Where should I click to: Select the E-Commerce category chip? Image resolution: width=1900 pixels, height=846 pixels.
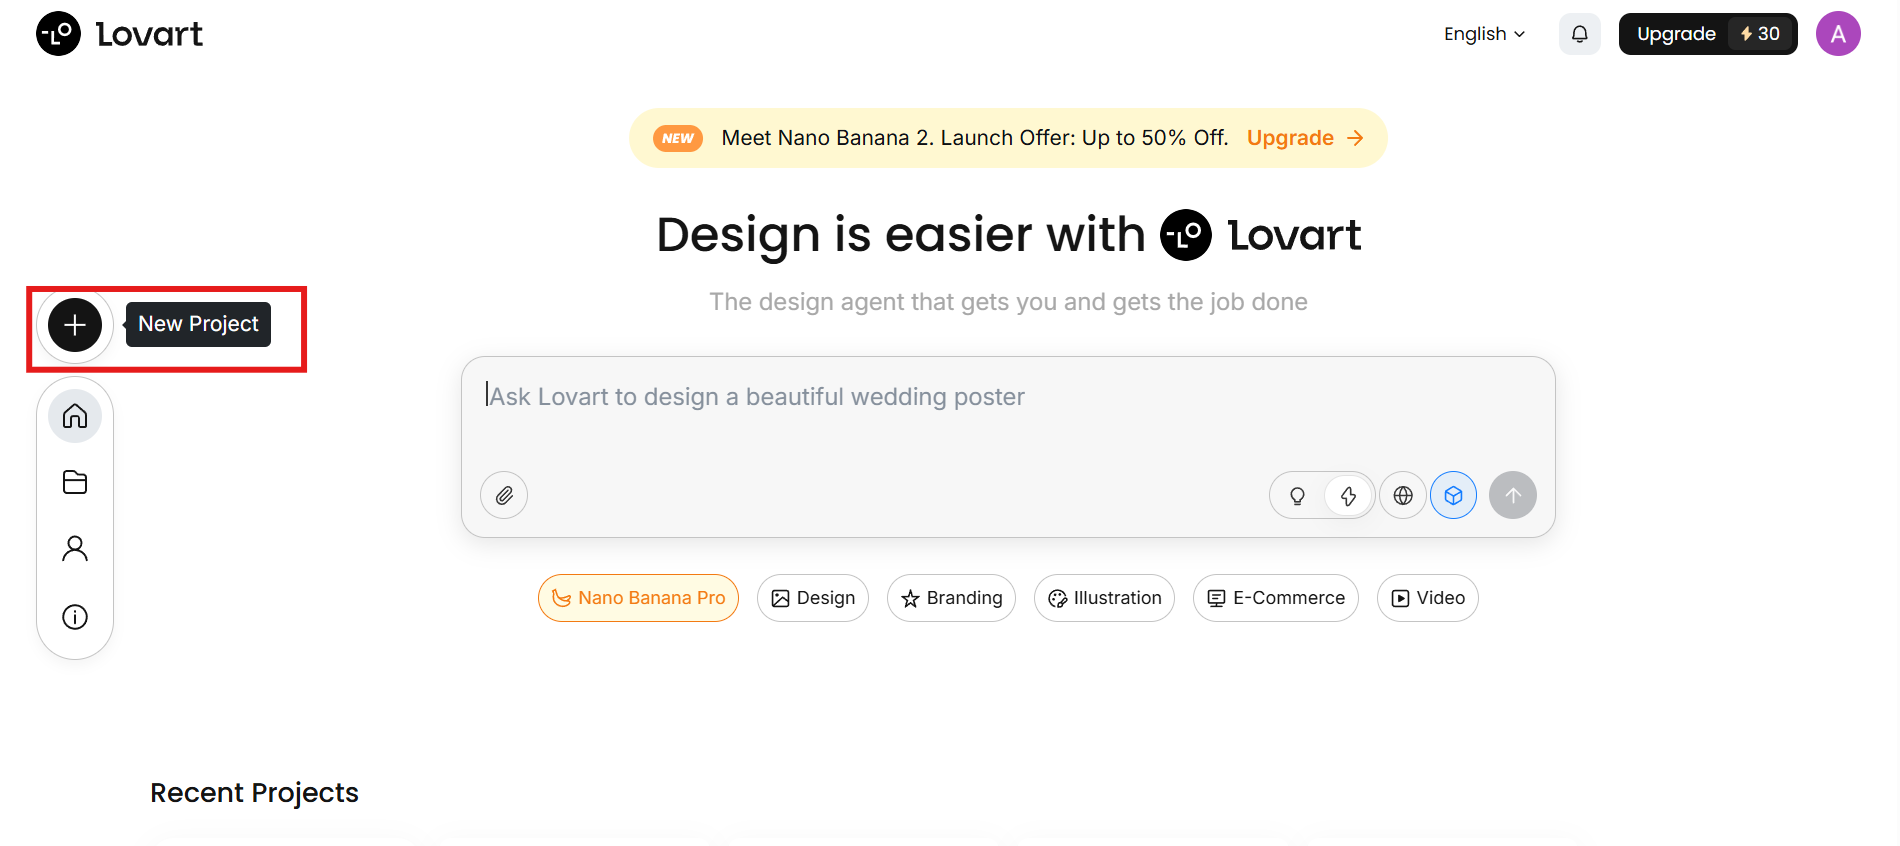coord(1276,598)
